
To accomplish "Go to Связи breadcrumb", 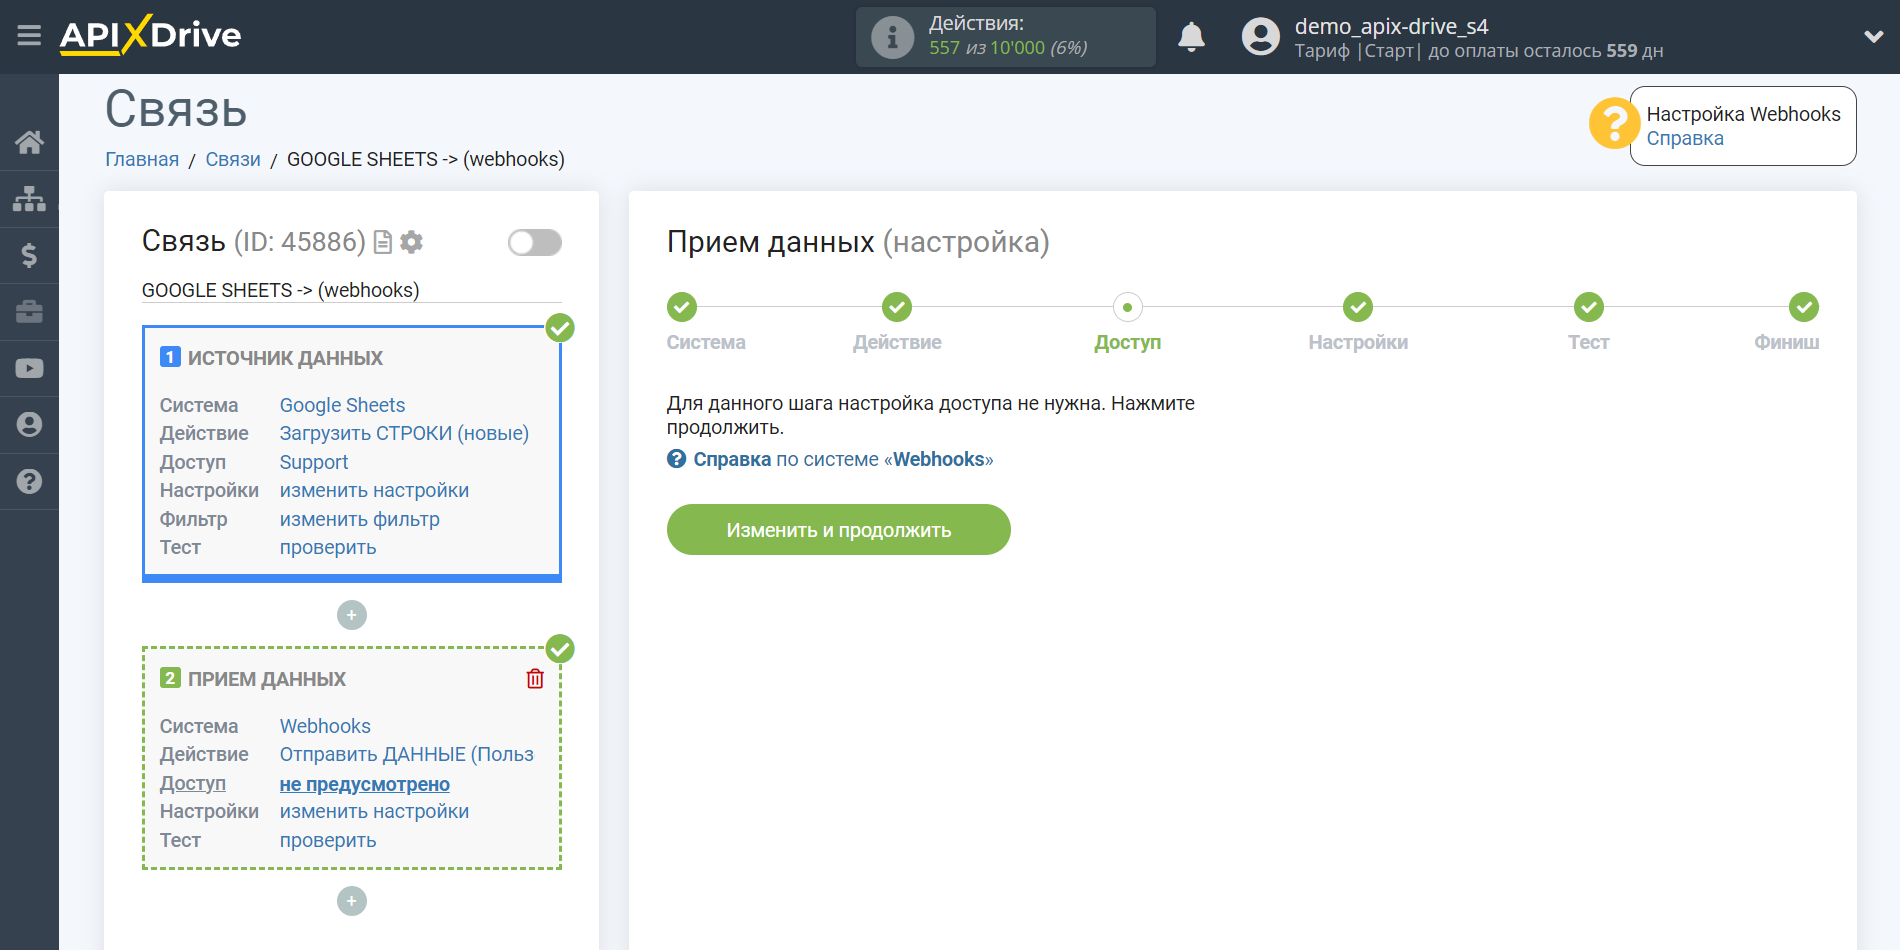I will (233, 160).
